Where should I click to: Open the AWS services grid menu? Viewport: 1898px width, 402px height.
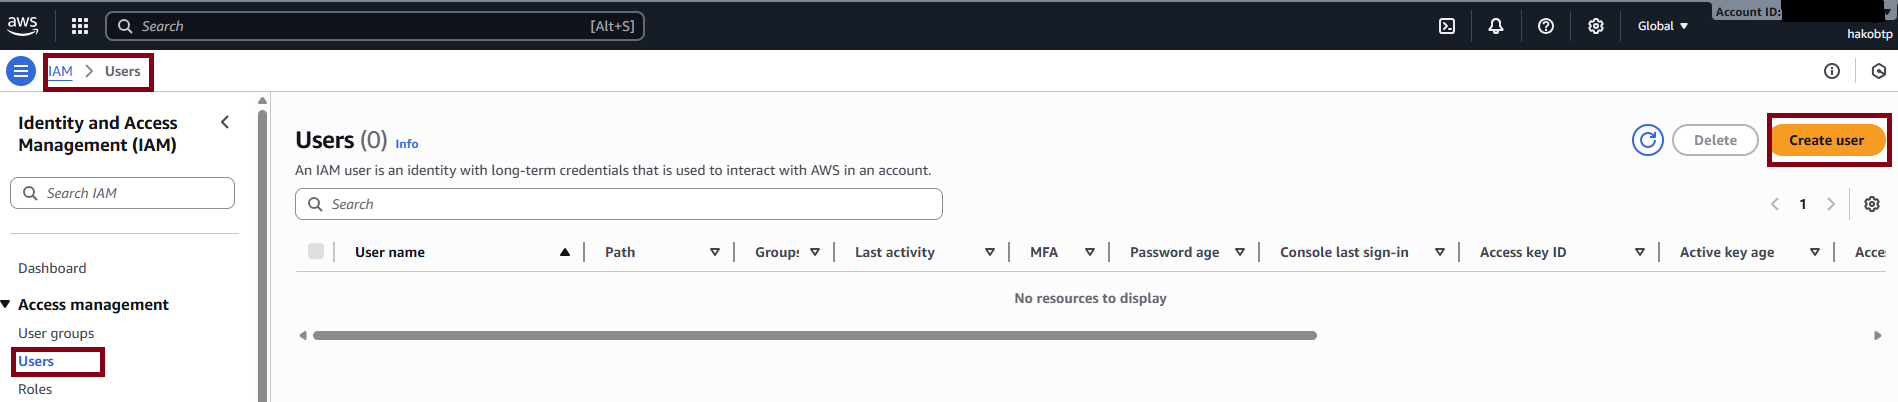tap(80, 26)
